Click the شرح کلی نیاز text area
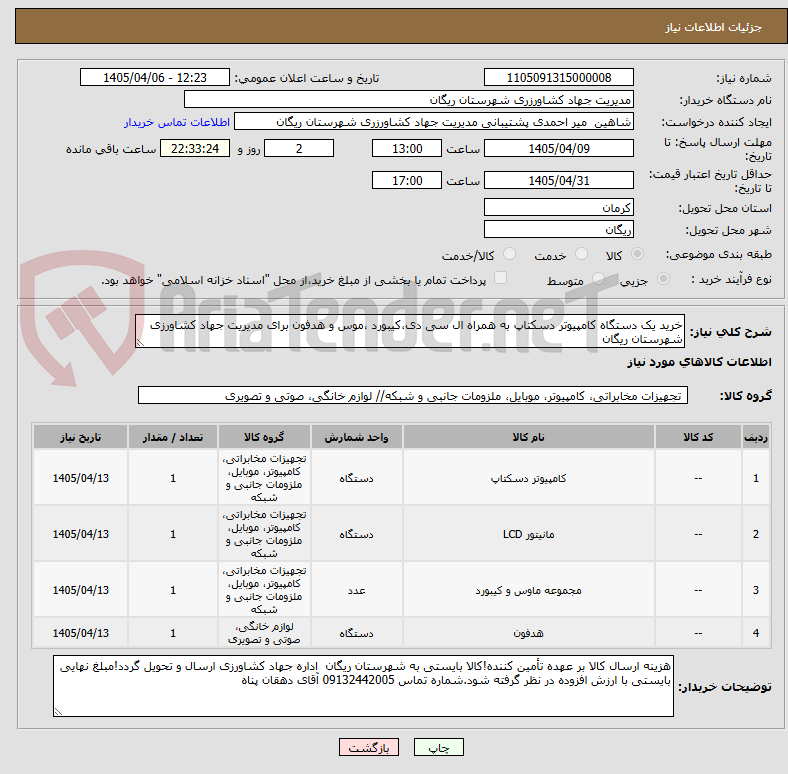788x774 pixels. pos(410,331)
